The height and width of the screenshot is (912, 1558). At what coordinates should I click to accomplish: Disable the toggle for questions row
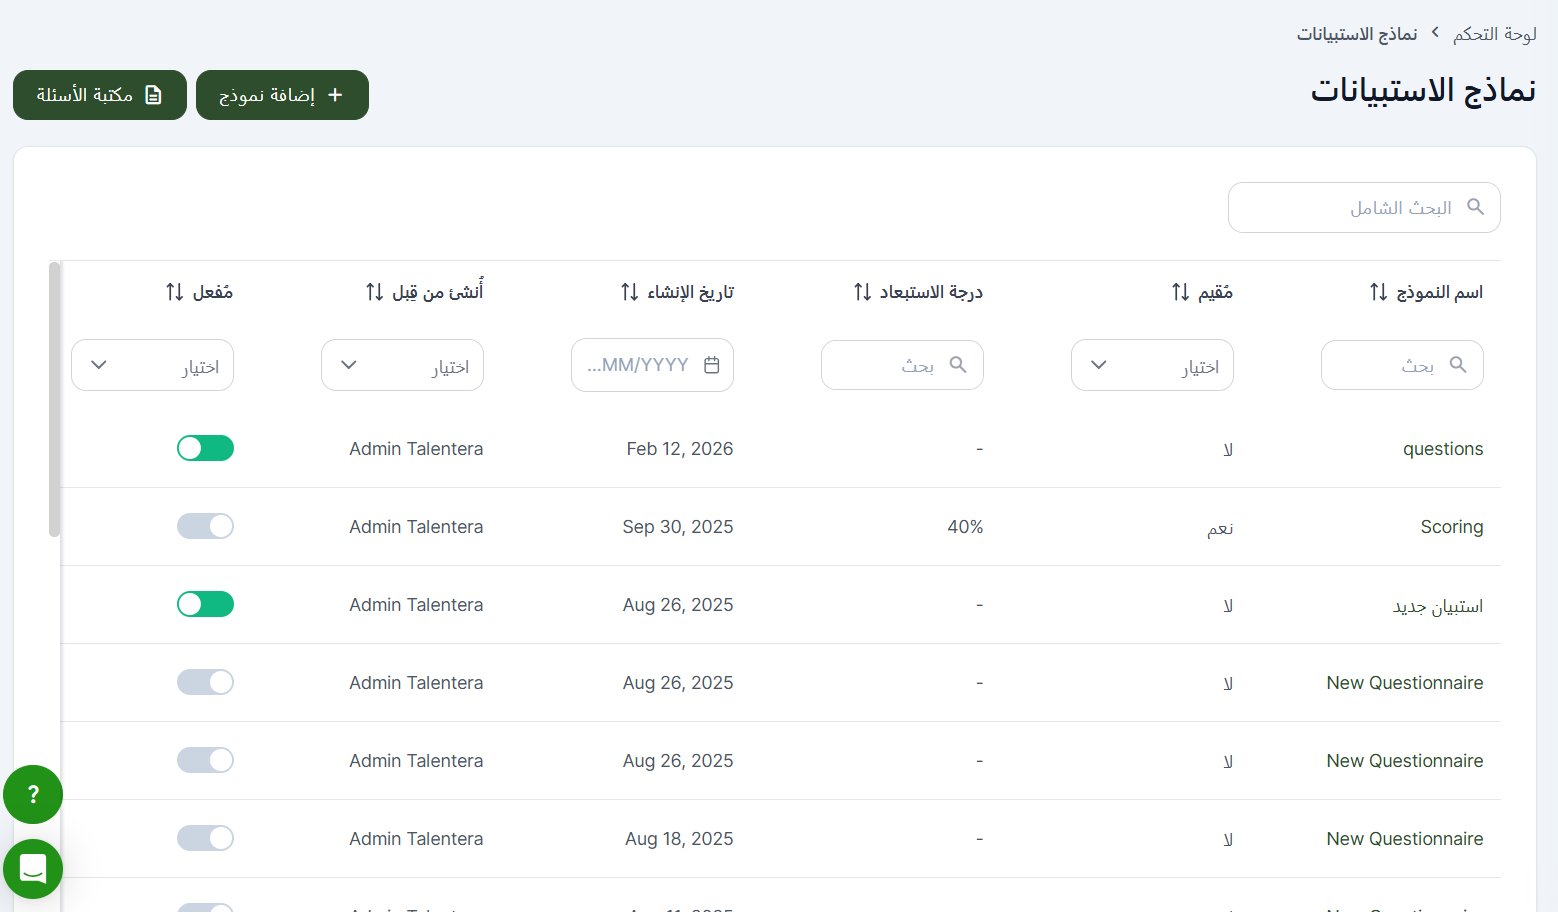[205, 448]
